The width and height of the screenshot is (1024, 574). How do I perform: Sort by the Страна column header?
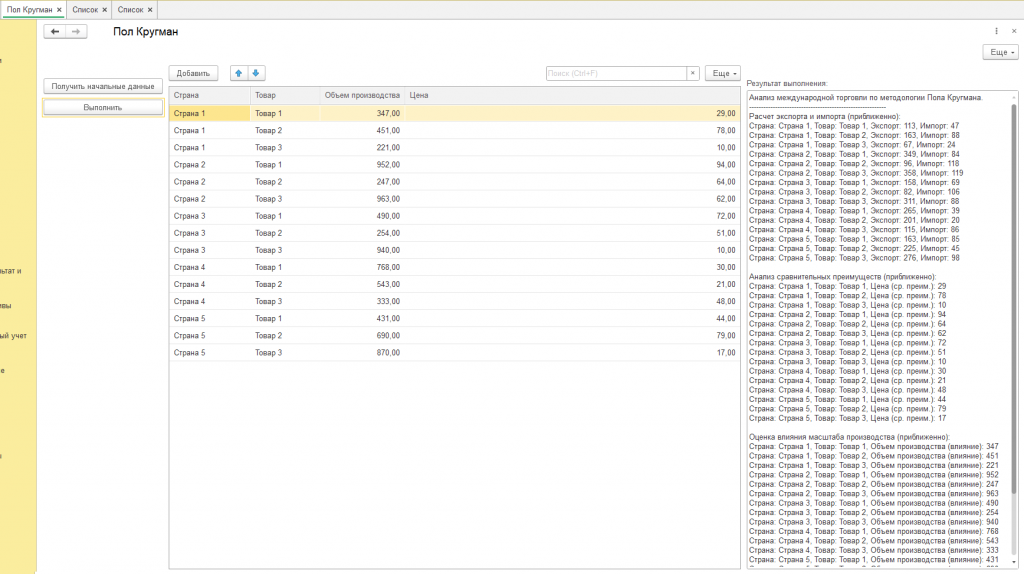[210, 95]
